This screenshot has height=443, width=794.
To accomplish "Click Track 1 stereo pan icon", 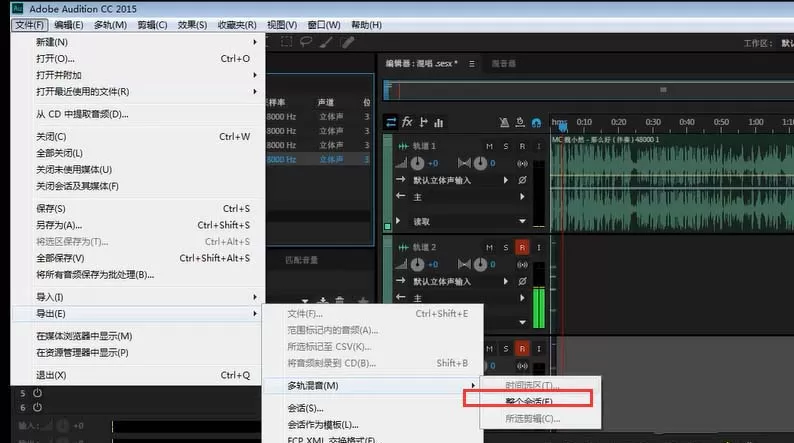I will tap(464, 163).
